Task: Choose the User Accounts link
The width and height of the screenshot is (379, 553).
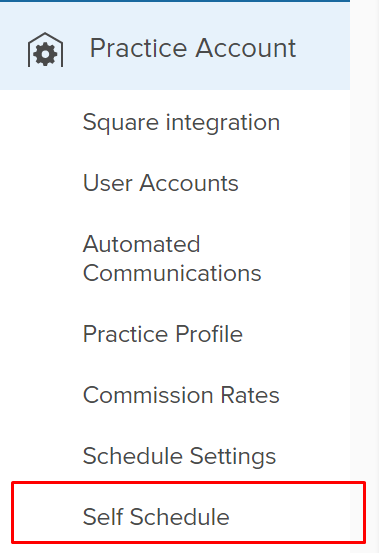Action: 161,183
